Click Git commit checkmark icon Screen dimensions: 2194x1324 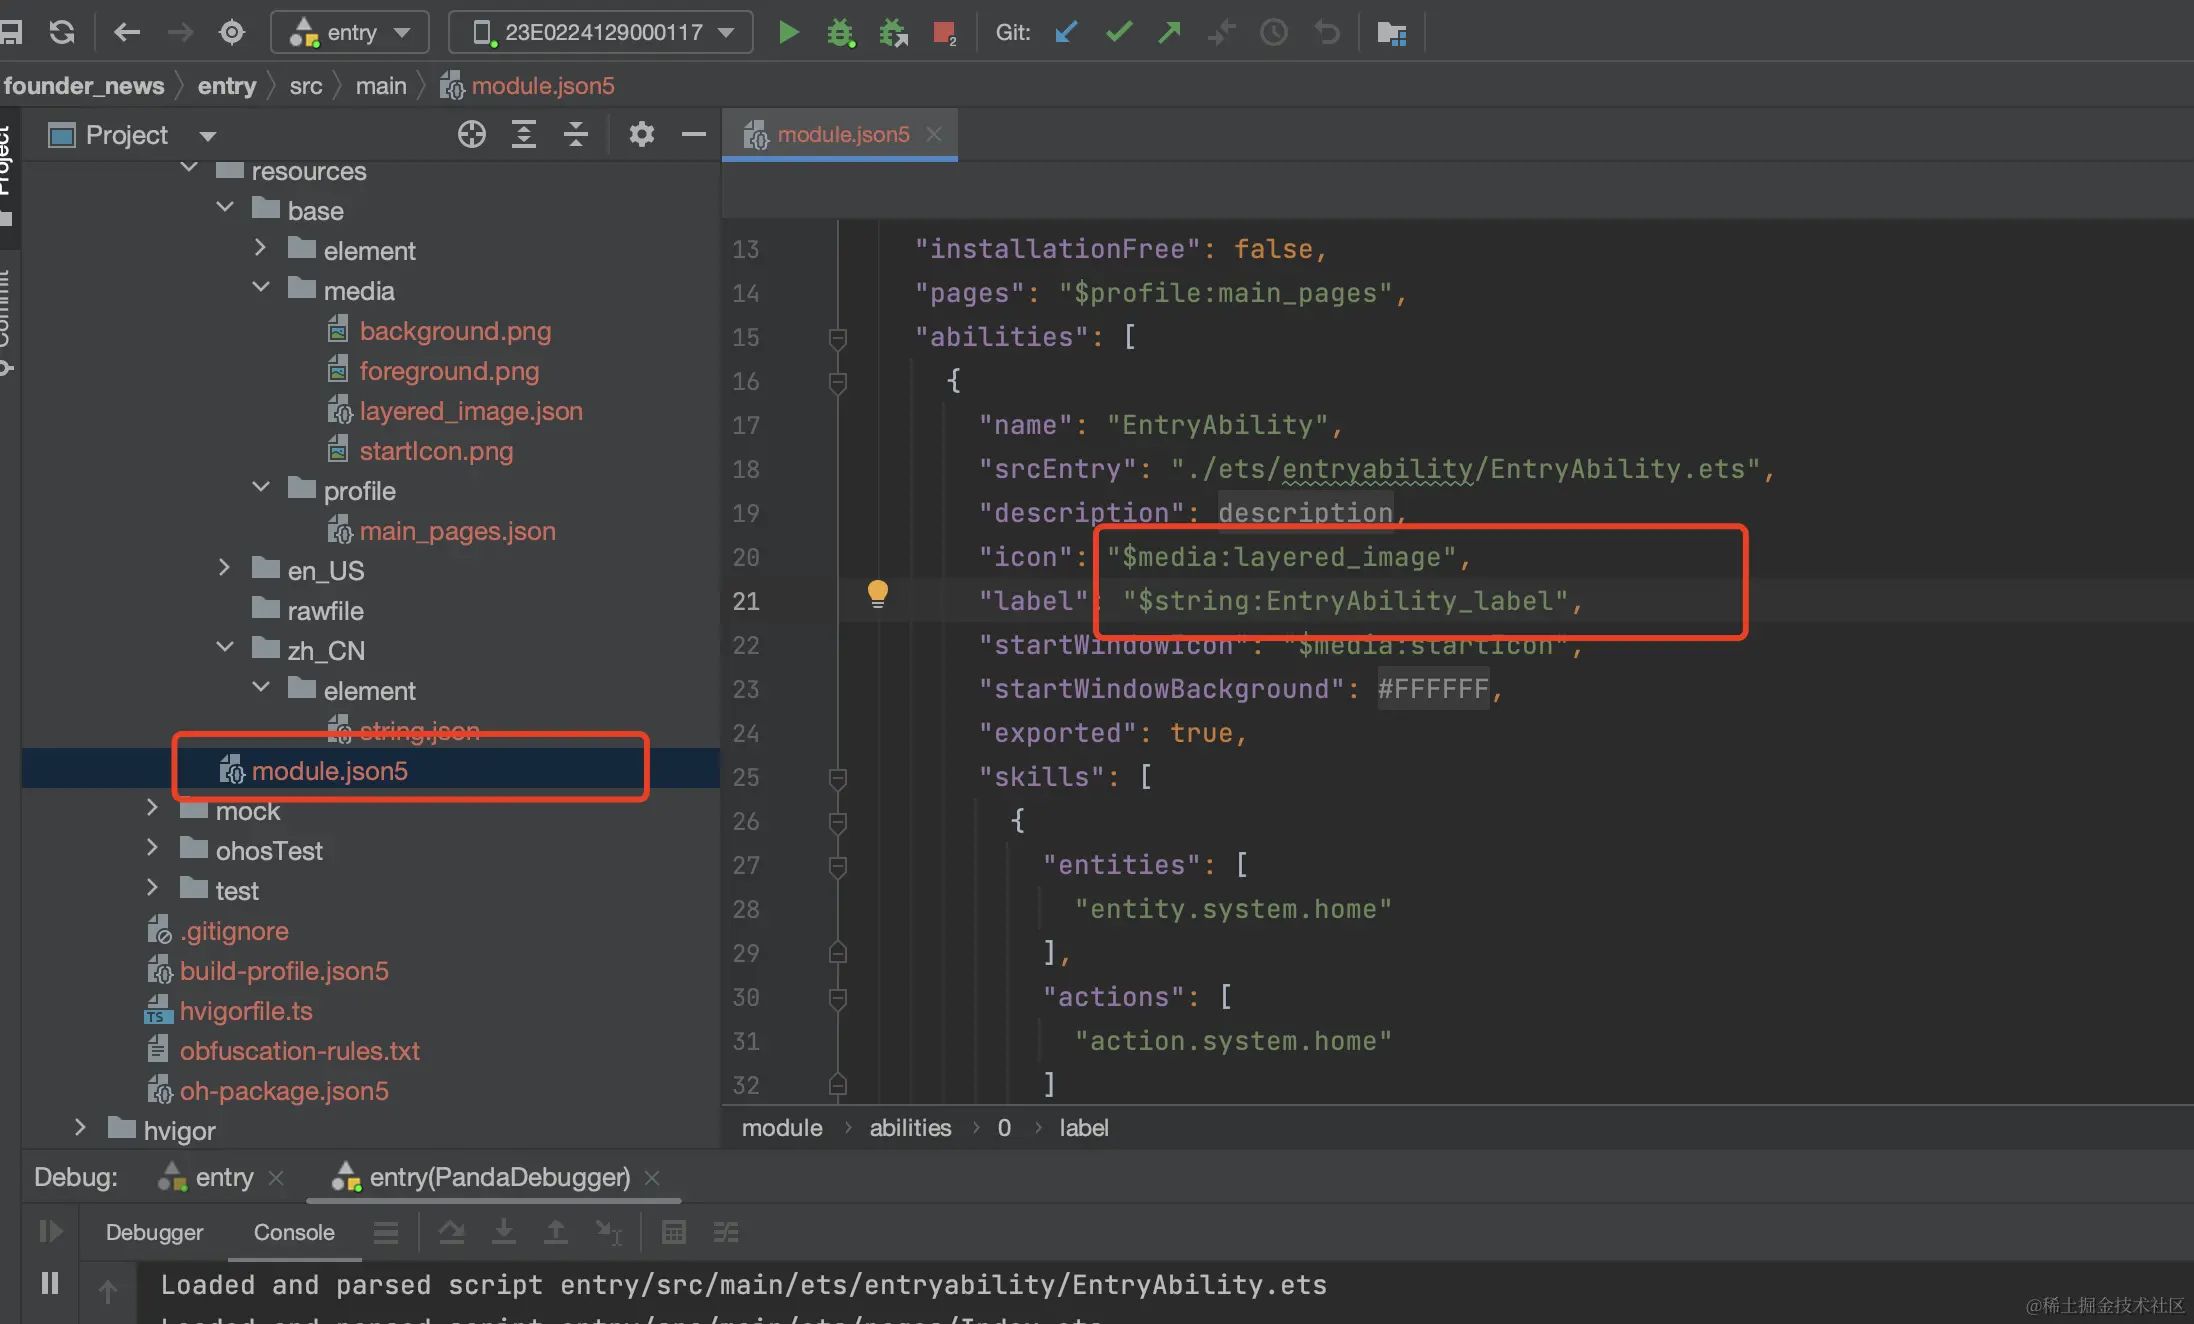(x=1118, y=33)
